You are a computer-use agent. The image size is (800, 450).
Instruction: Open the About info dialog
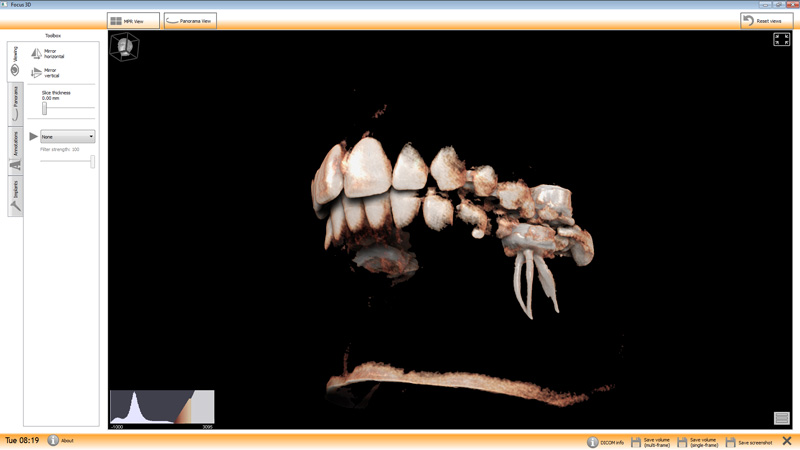(54, 440)
